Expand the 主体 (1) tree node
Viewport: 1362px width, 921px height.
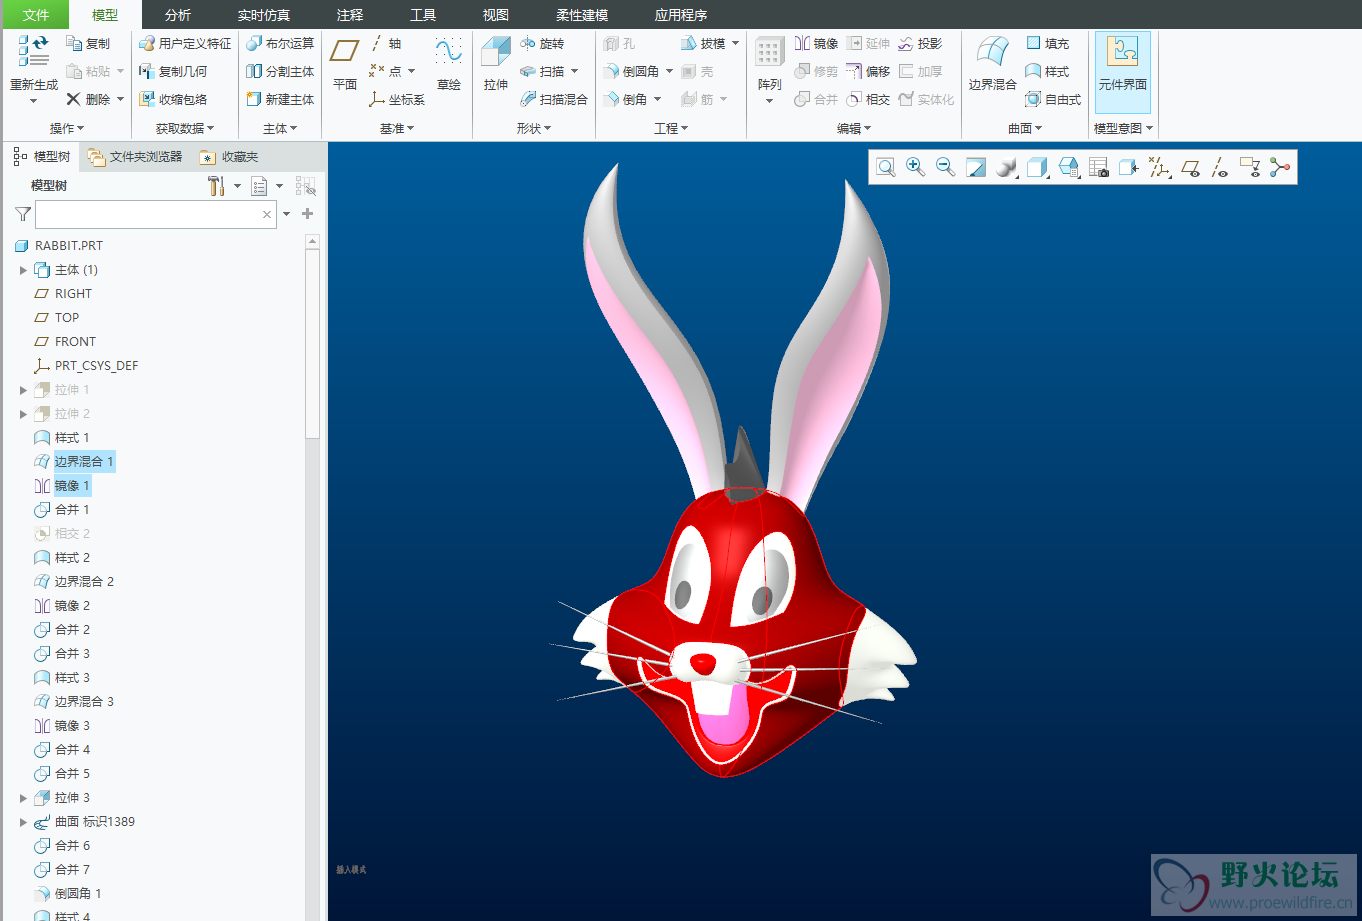23,270
